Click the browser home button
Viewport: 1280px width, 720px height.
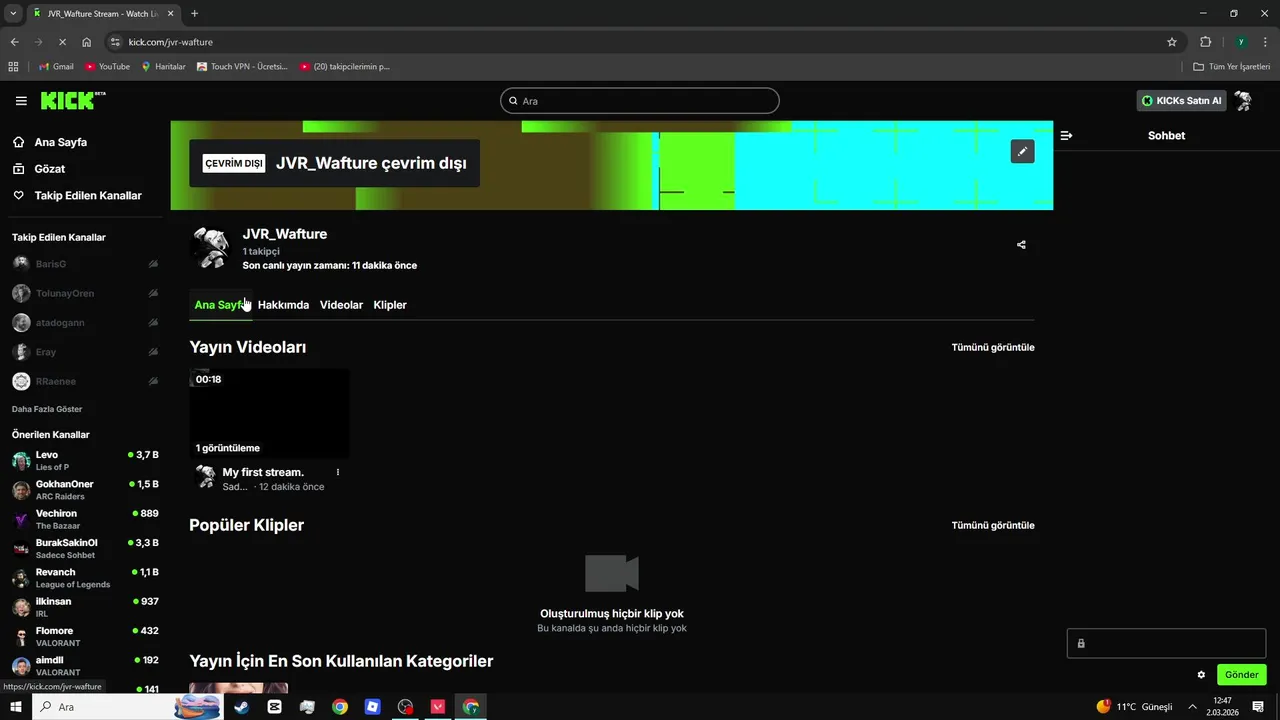(87, 42)
